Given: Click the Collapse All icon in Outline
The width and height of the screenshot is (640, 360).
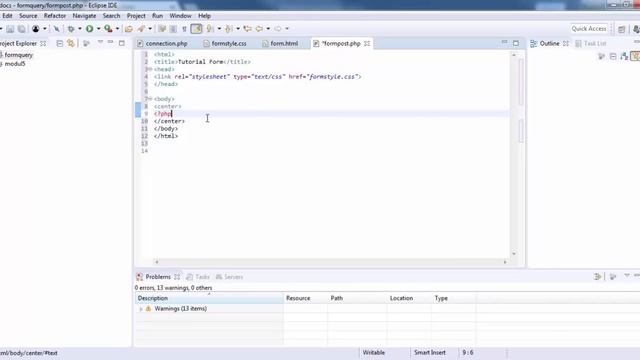Looking at the screenshot, I should (613, 56).
